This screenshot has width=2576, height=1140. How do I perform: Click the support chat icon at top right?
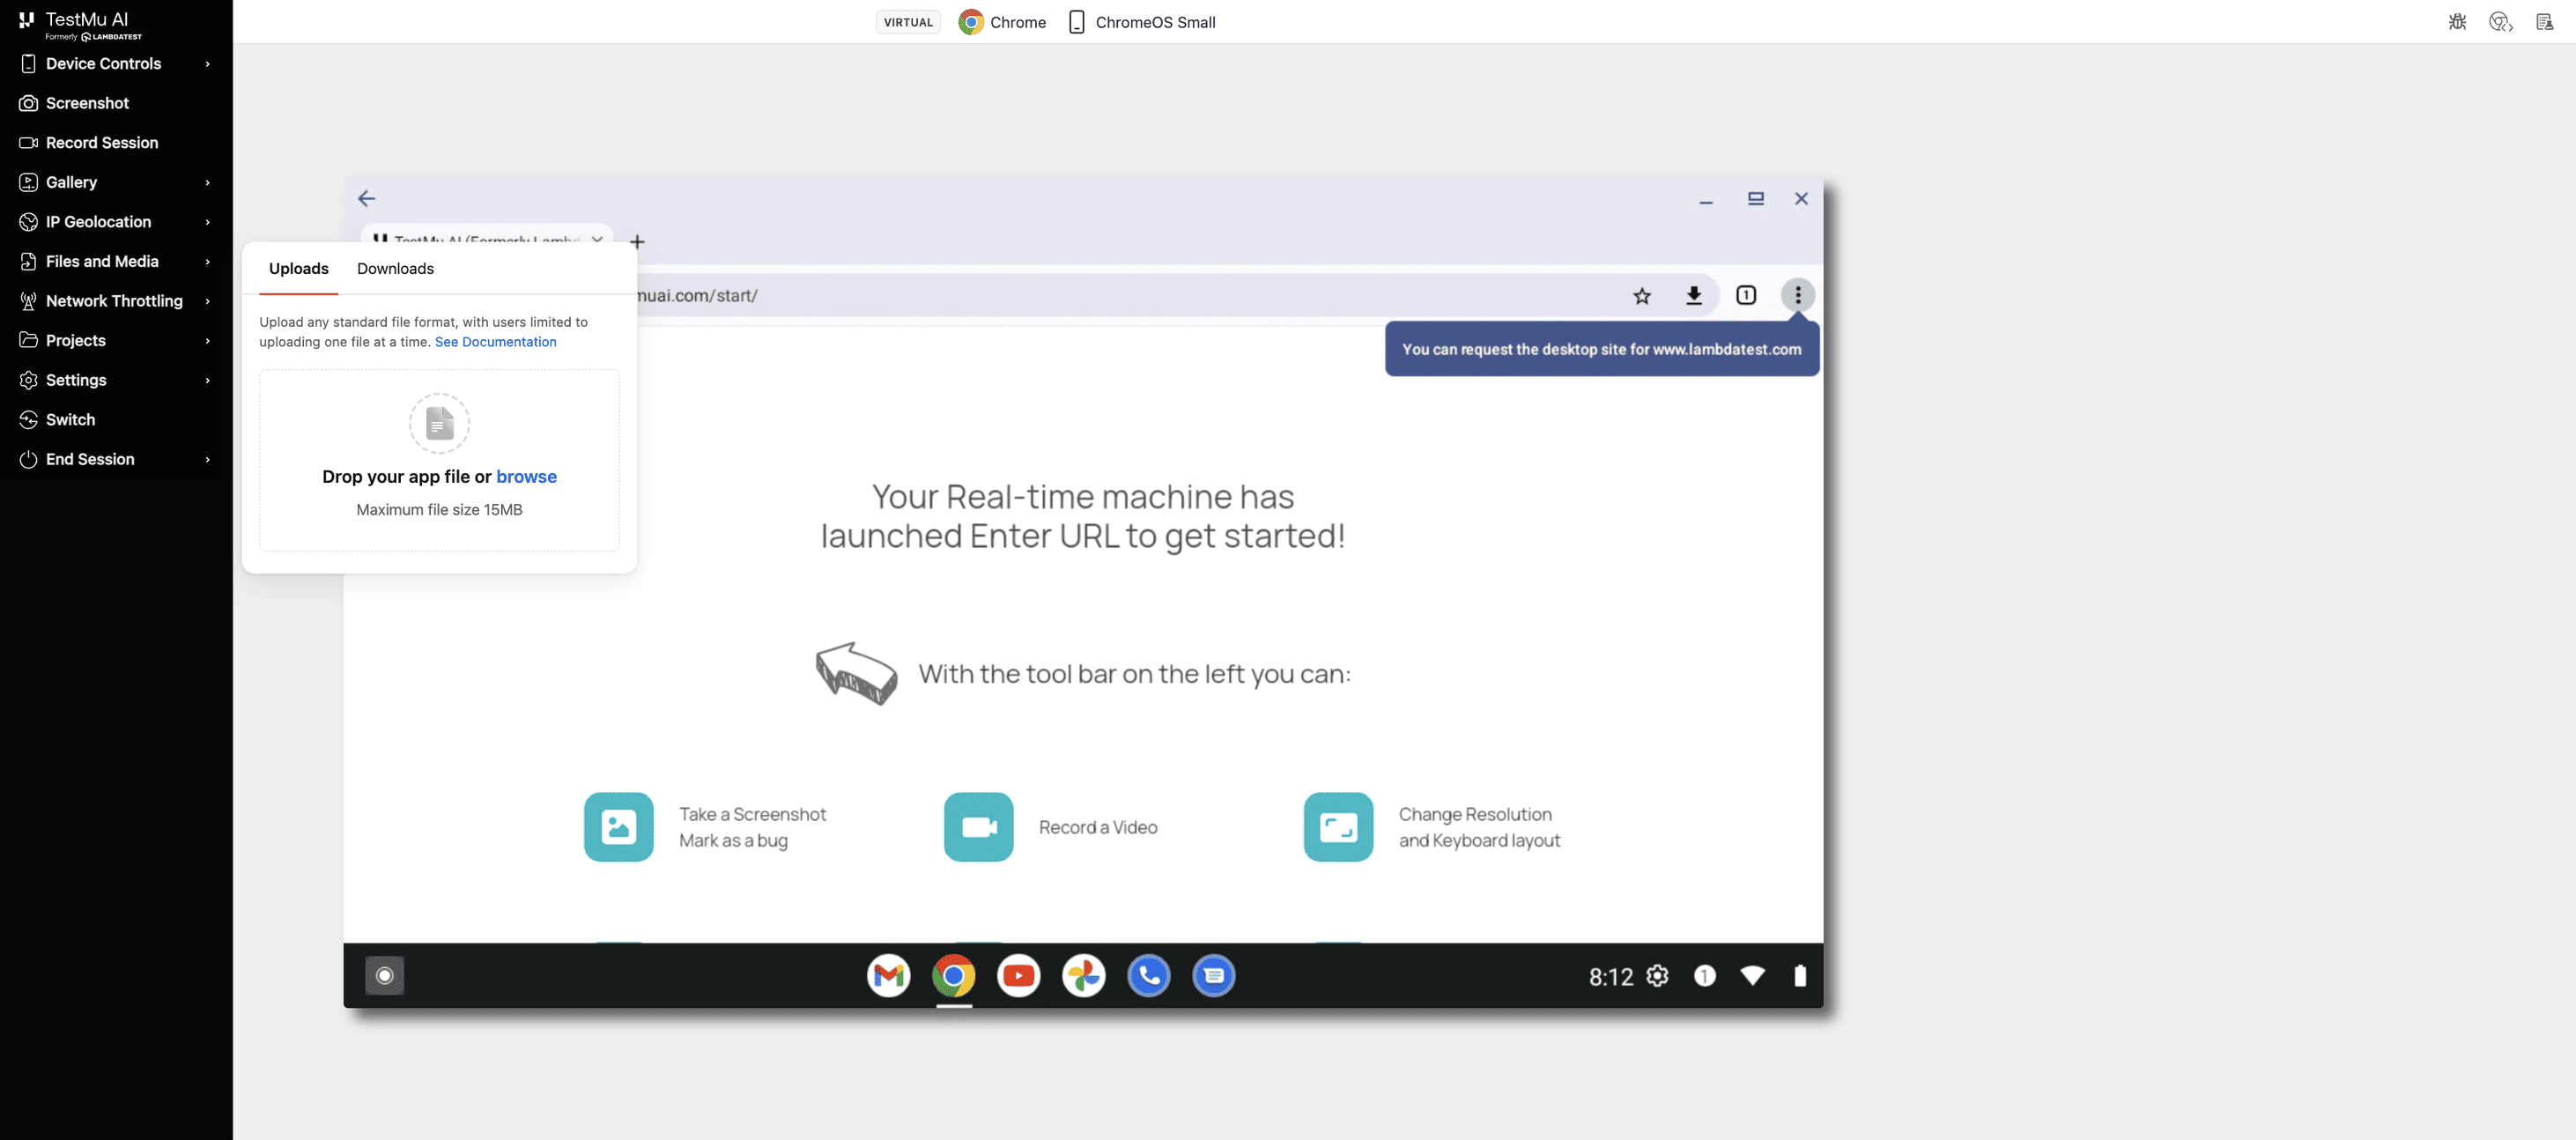(x=2500, y=22)
